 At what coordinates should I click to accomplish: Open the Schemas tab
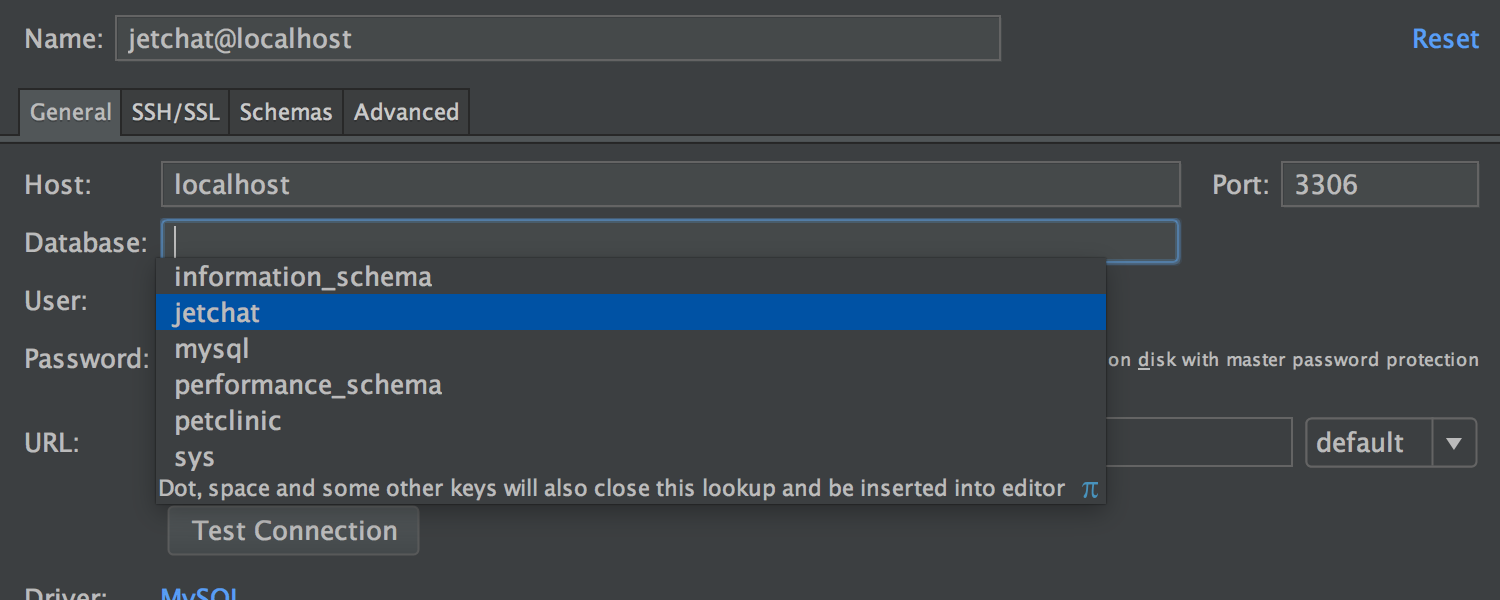coord(285,111)
